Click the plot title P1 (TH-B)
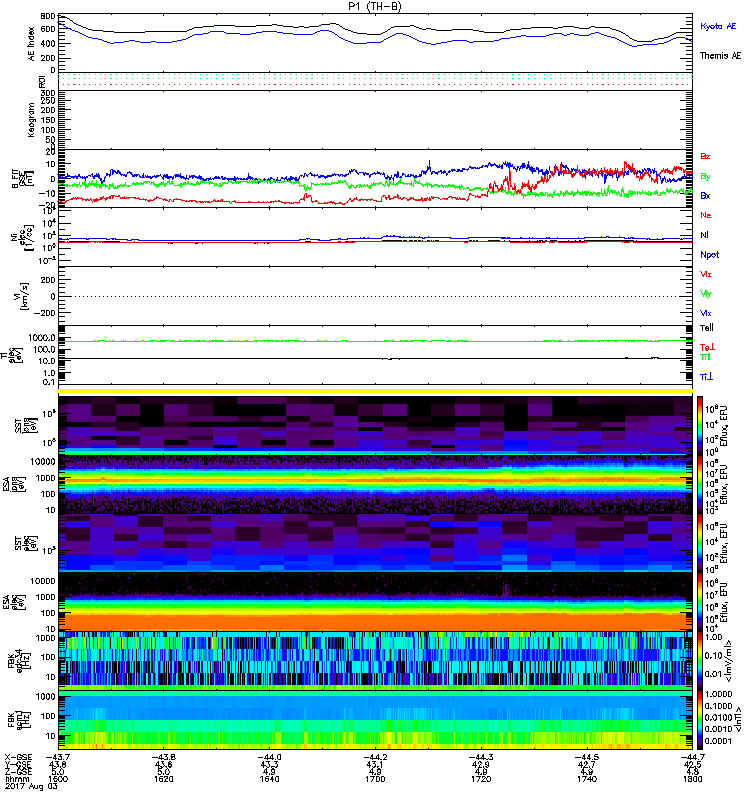Screen dimensions: 750x800 pos(374,6)
